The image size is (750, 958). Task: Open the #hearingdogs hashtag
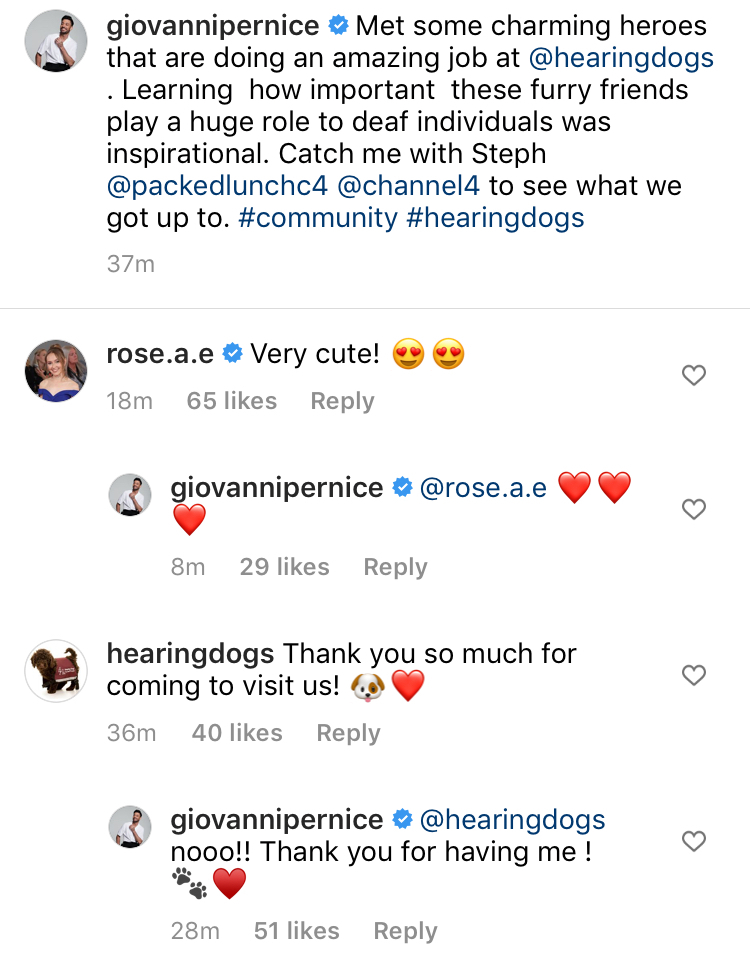pyautogui.click(x=495, y=218)
